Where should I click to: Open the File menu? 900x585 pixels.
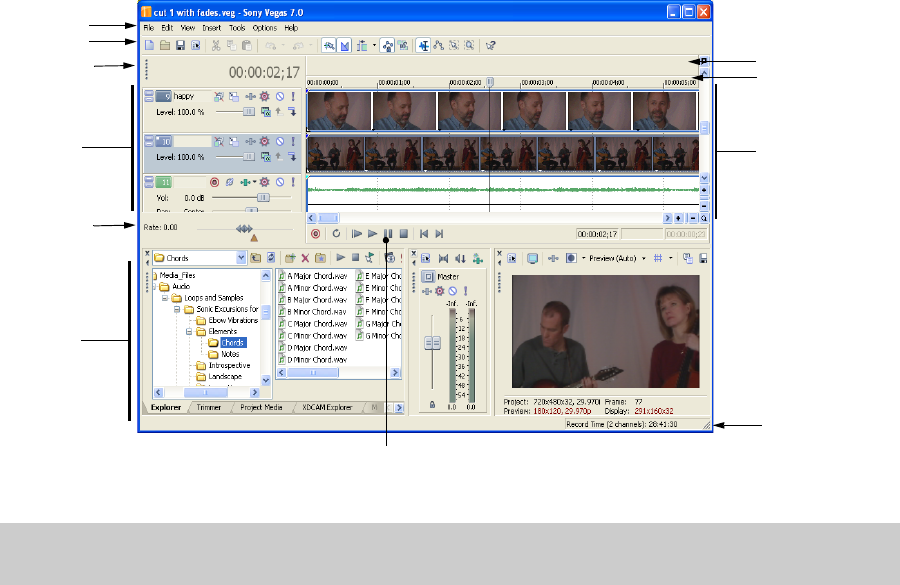point(149,28)
